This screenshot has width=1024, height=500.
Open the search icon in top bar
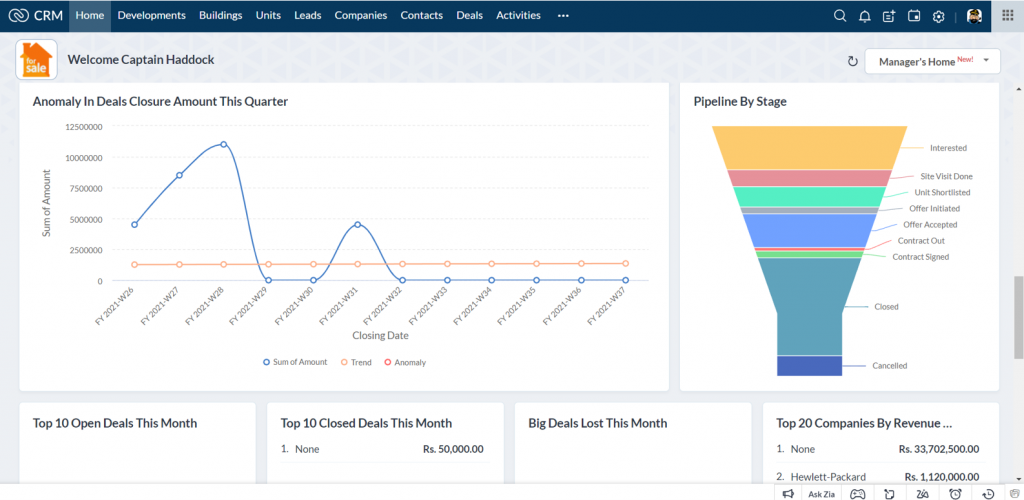(x=840, y=16)
